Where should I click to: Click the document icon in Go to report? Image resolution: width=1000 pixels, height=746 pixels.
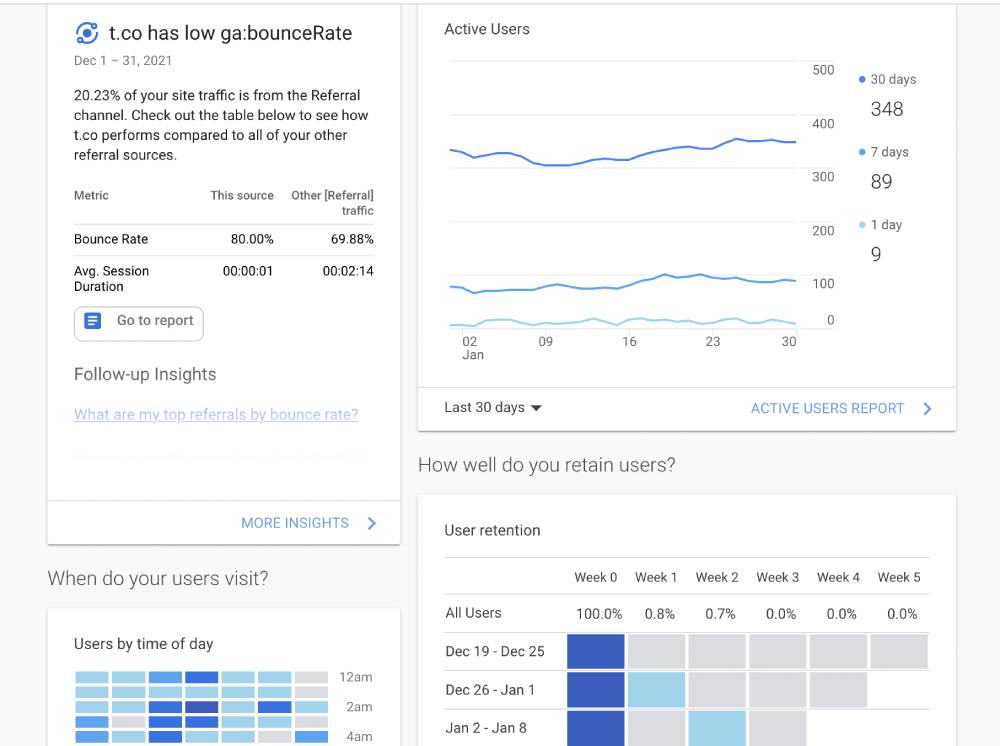pyautogui.click(x=92, y=321)
